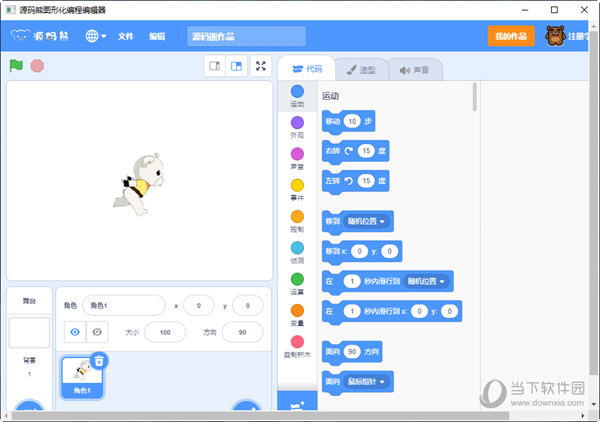Open 随机位置 dropdown in 秒内滑行到 block
The height and width of the screenshot is (422, 600).
pos(426,282)
